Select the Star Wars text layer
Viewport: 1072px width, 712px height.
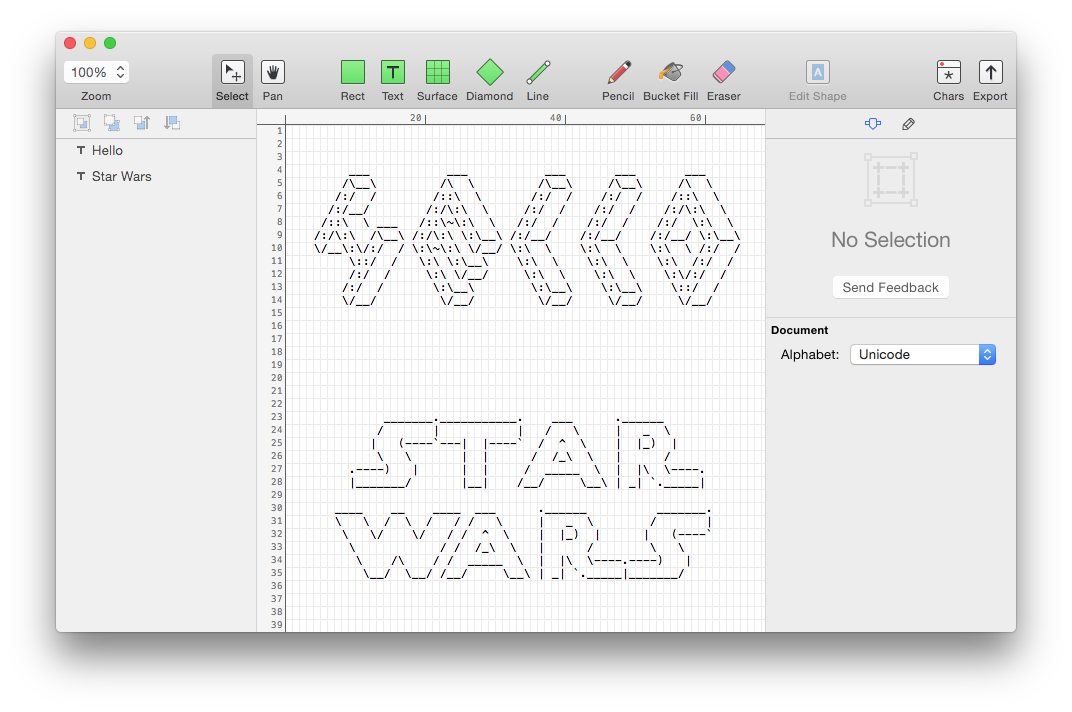point(121,176)
